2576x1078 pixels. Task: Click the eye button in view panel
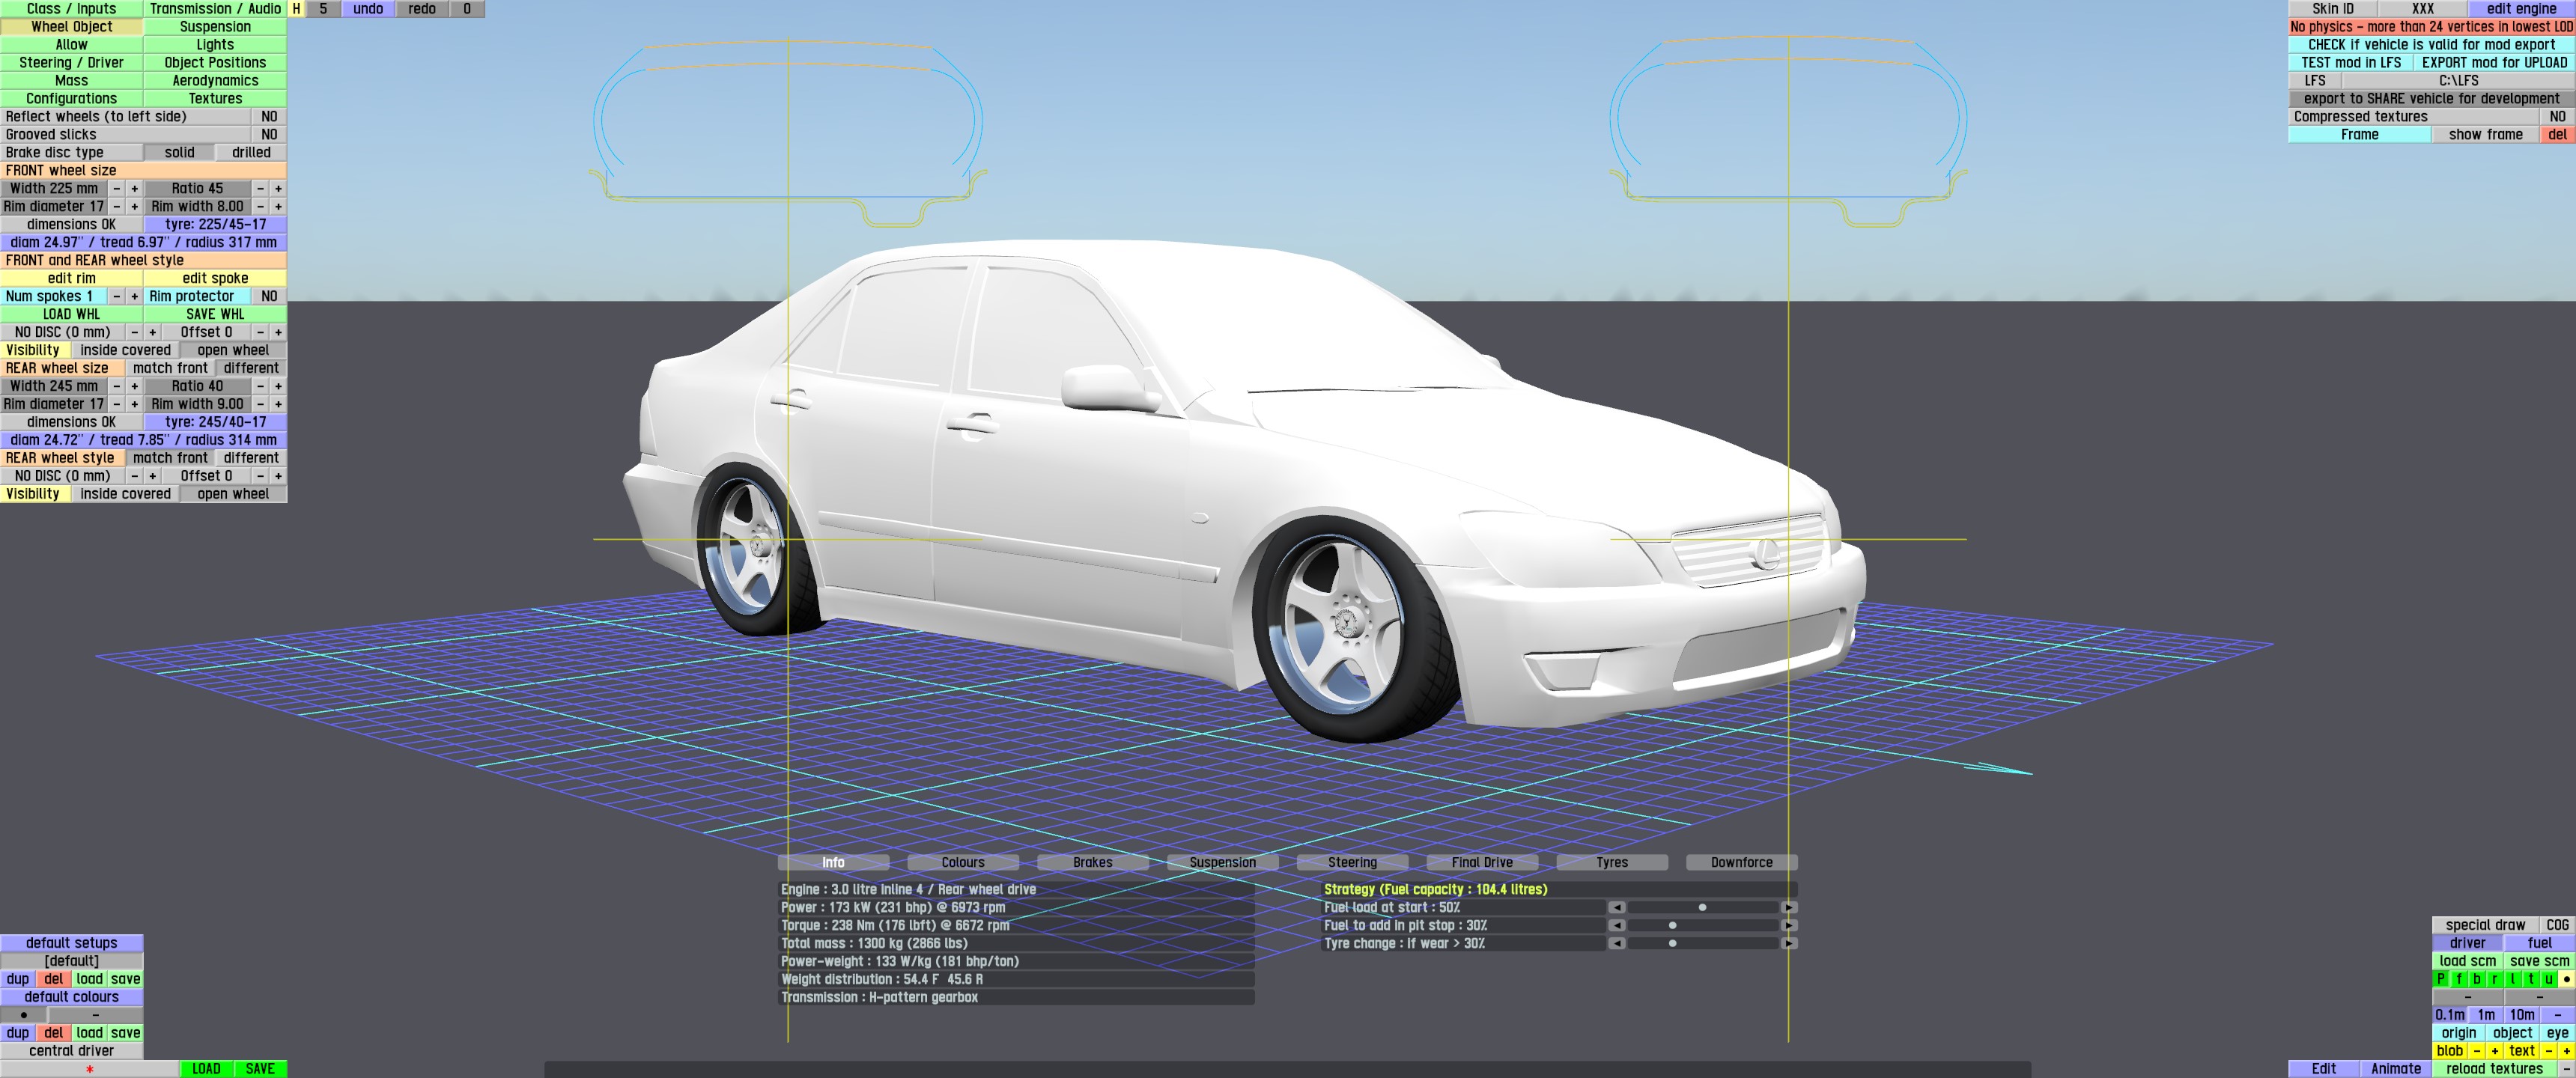point(2557,1033)
